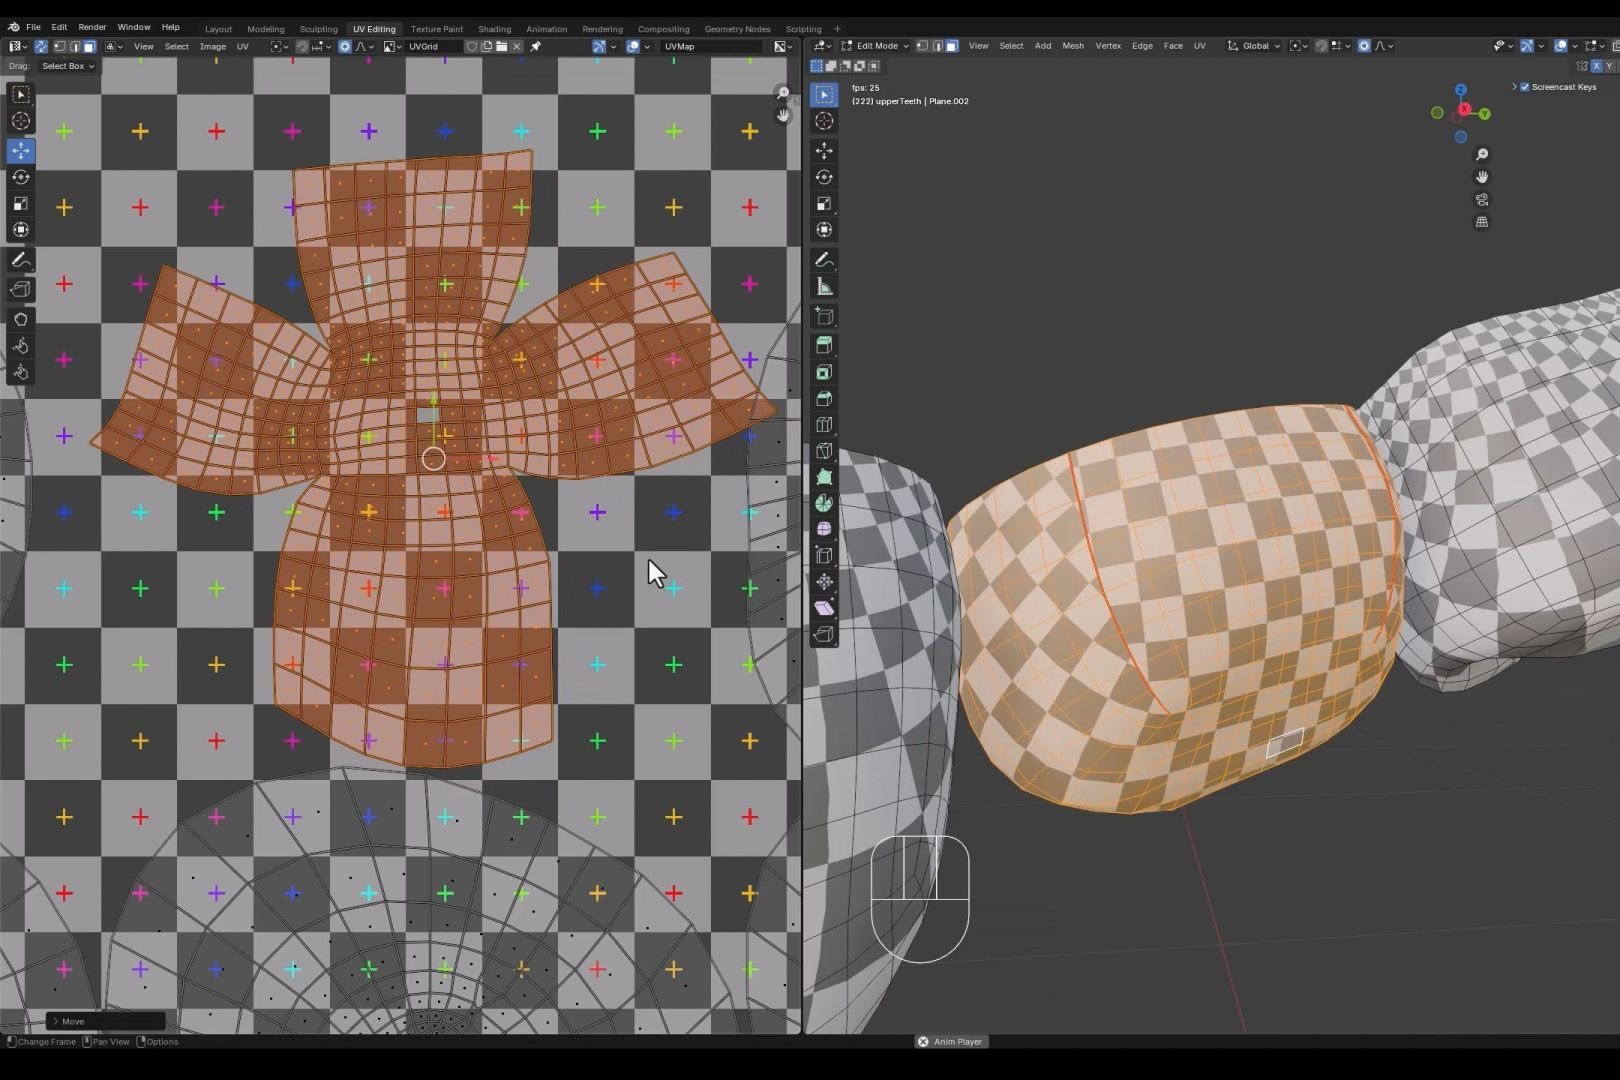Open the Drag Select Box dropdown

pos(68,66)
